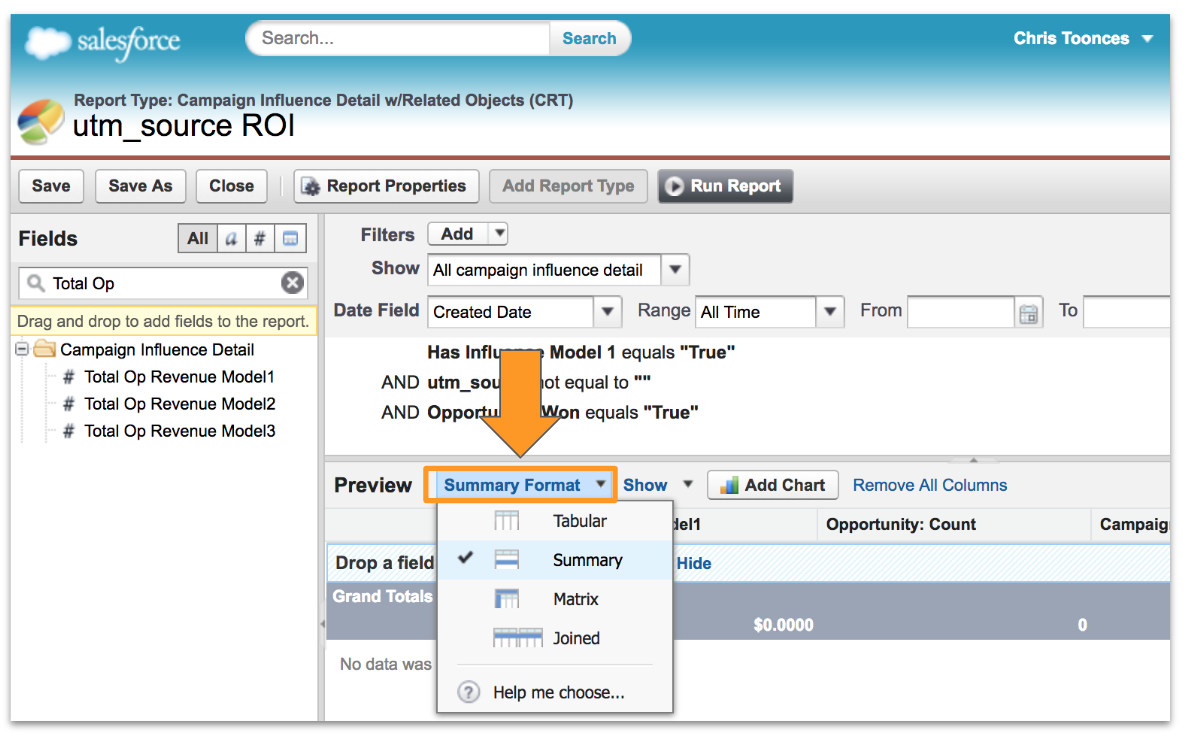Collapse the fields panel side handle

322,624
